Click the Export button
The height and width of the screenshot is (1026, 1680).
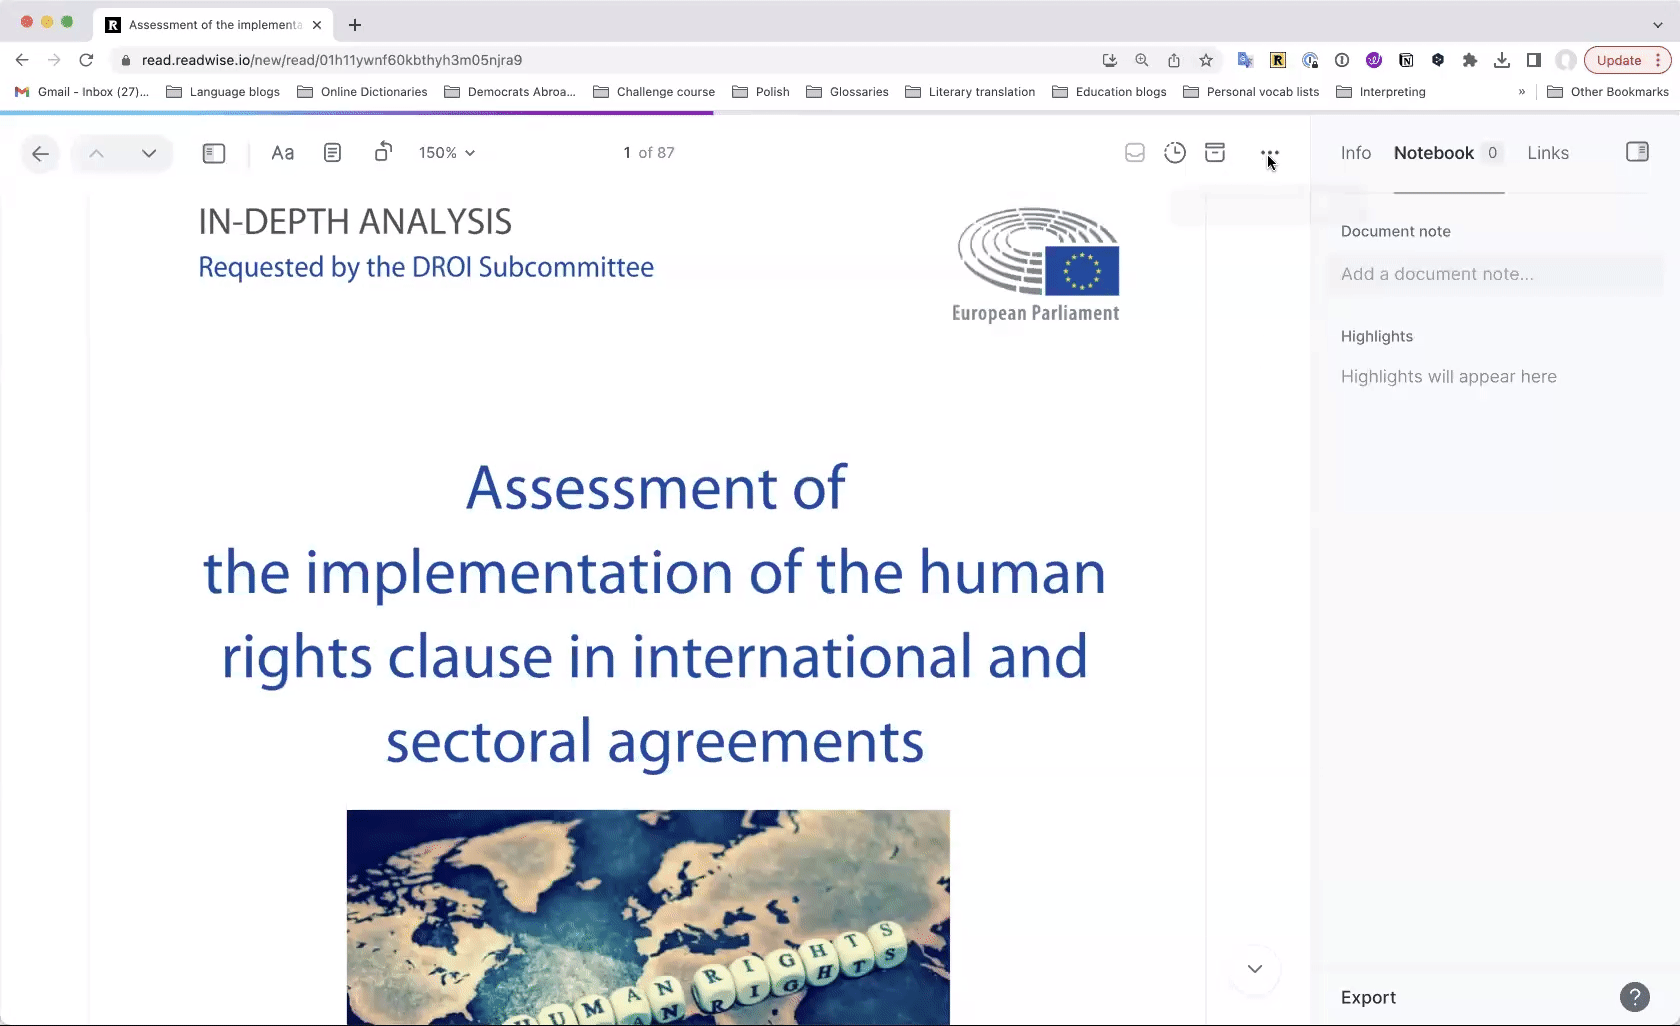[1368, 997]
